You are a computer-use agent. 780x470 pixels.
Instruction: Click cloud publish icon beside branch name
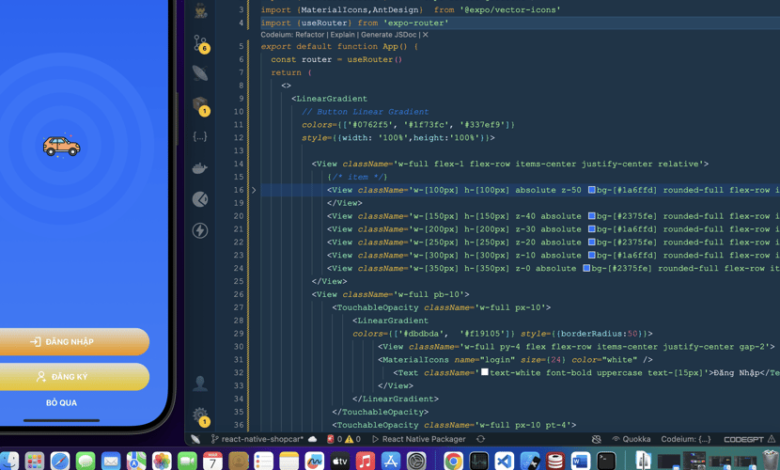click(312, 439)
